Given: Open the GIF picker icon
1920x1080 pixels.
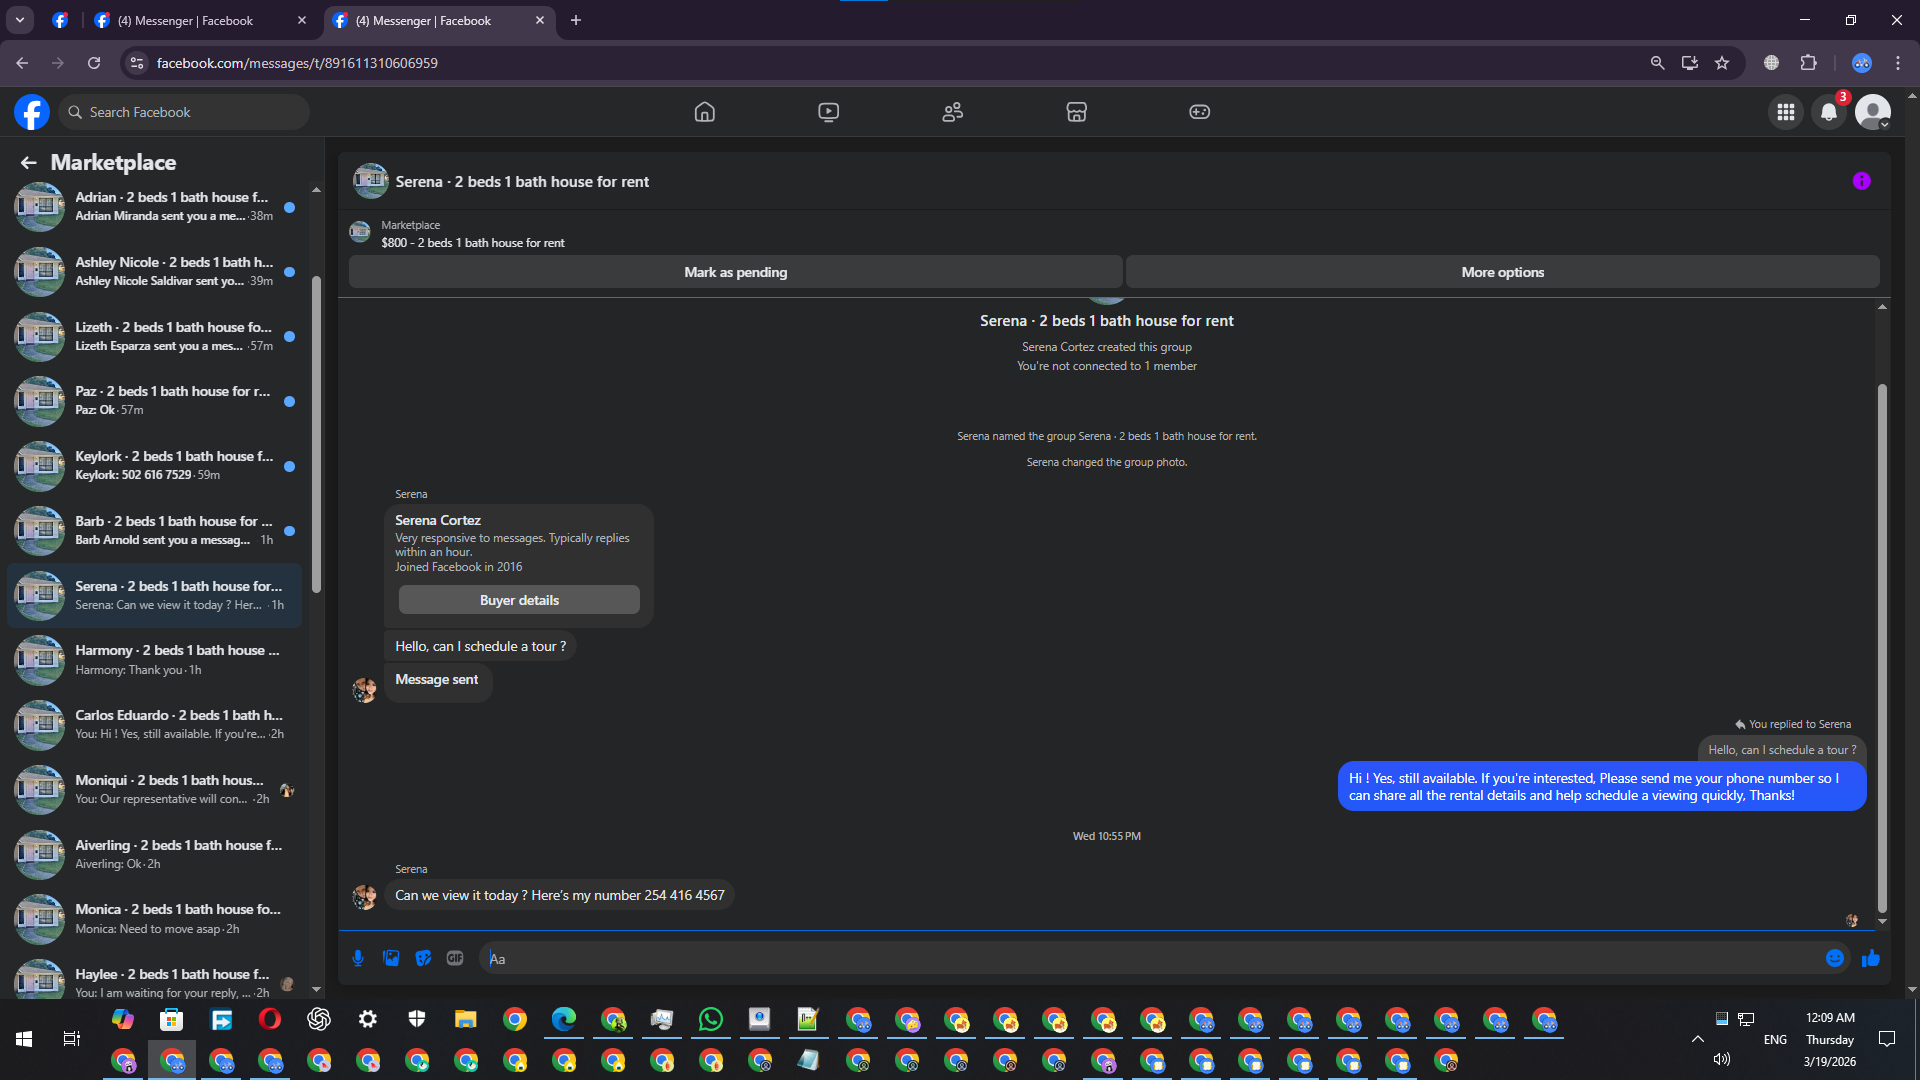Looking at the screenshot, I should pyautogui.click(x=455, y=958).
